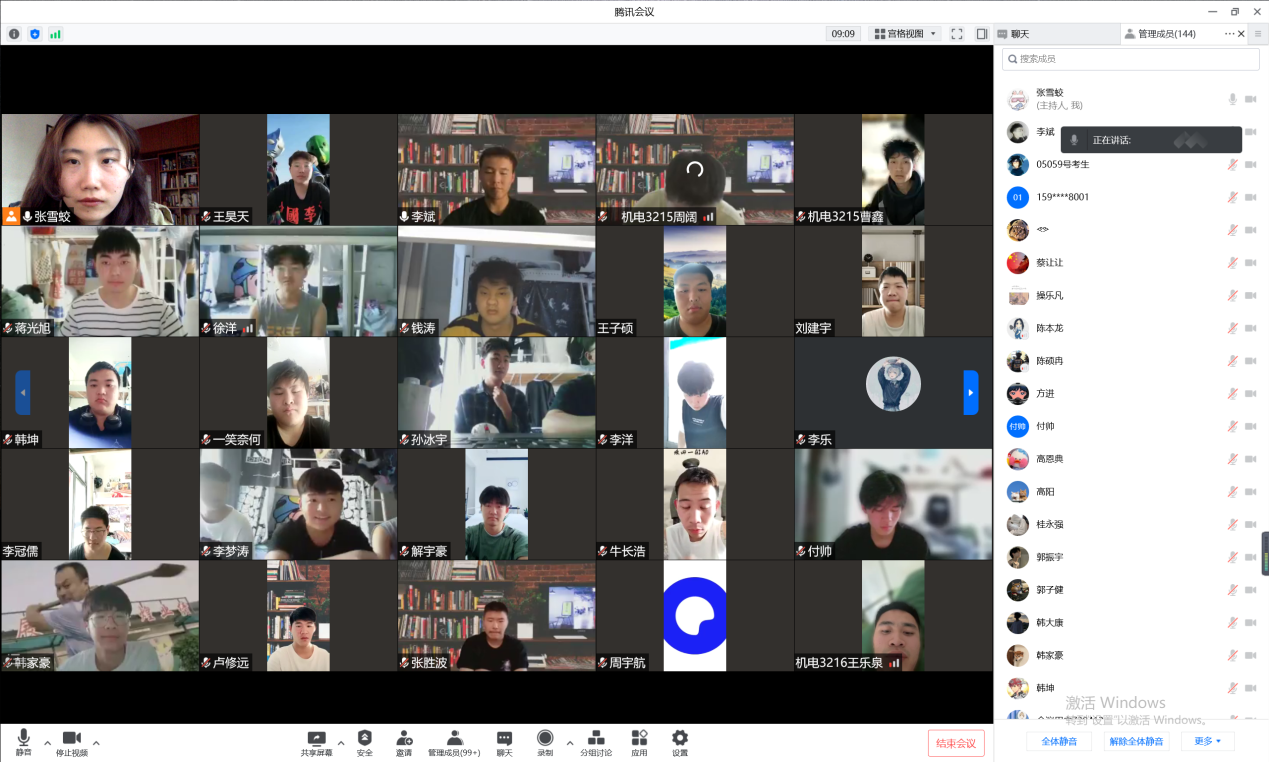
Task: Select 周宇航 video tile
Action: pyautogui.click(x=695, y=616)
